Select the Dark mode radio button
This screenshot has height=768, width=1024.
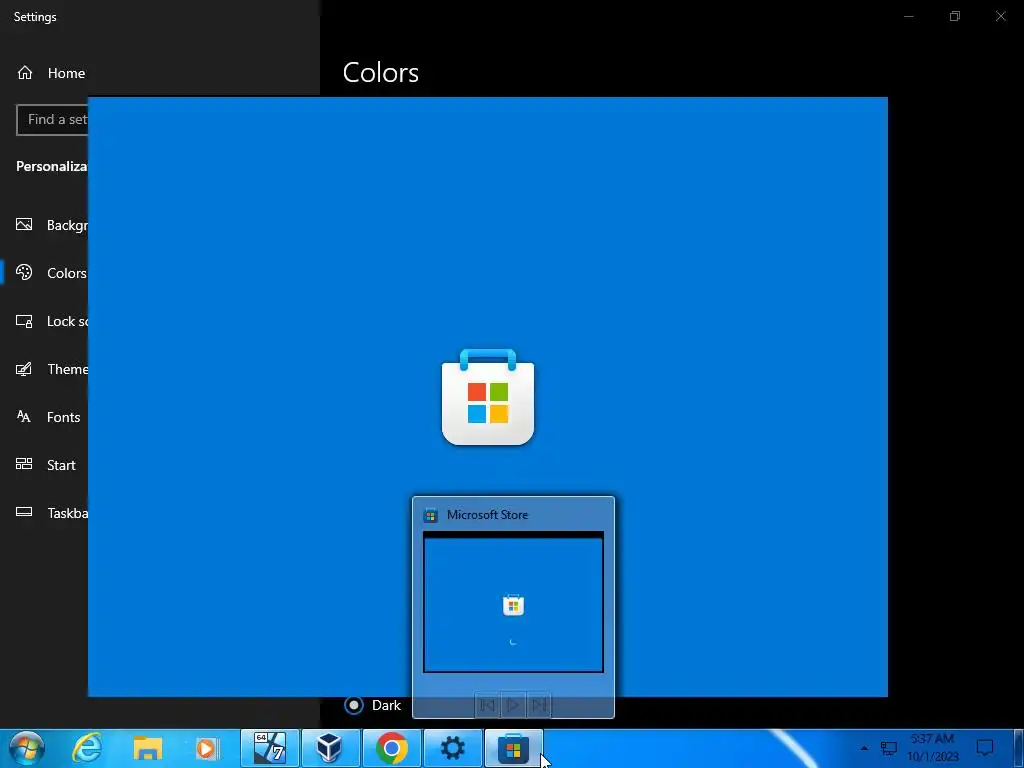354,705
